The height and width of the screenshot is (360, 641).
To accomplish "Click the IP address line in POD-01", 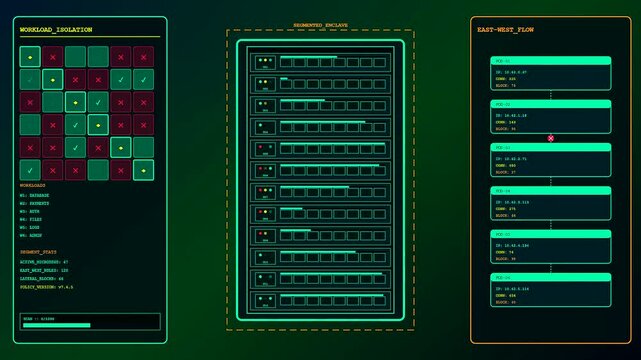I will click(x=511, y=72).
